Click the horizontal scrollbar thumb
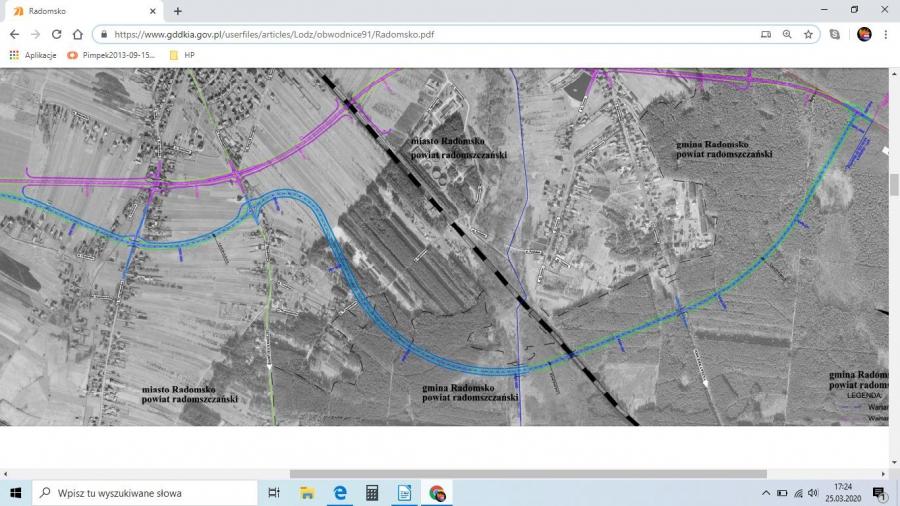Screen dimensions: 900x506 tap(528, 474)
